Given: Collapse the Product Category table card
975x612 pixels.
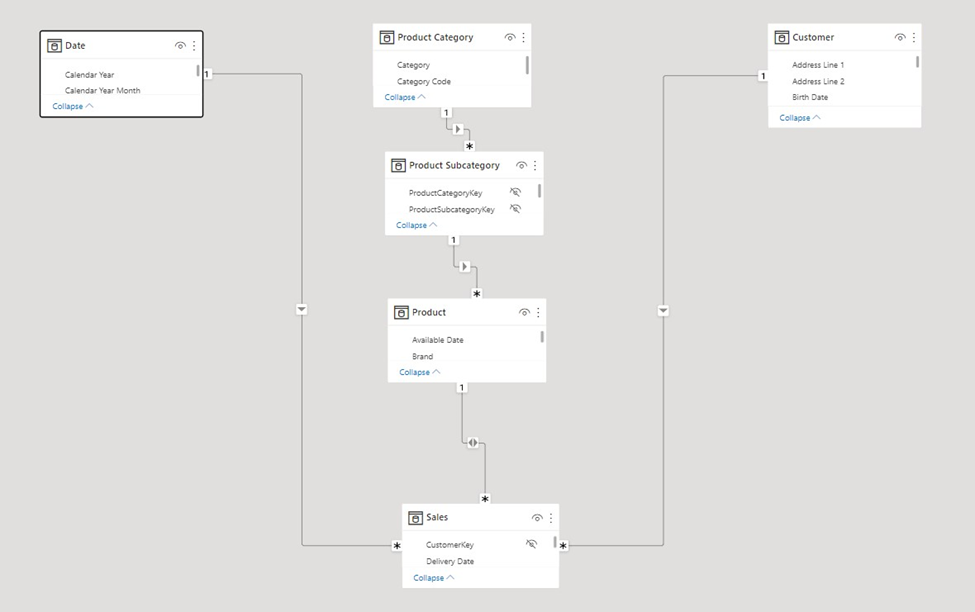Looking at the screenshot, I should click(x=402, y=97).
